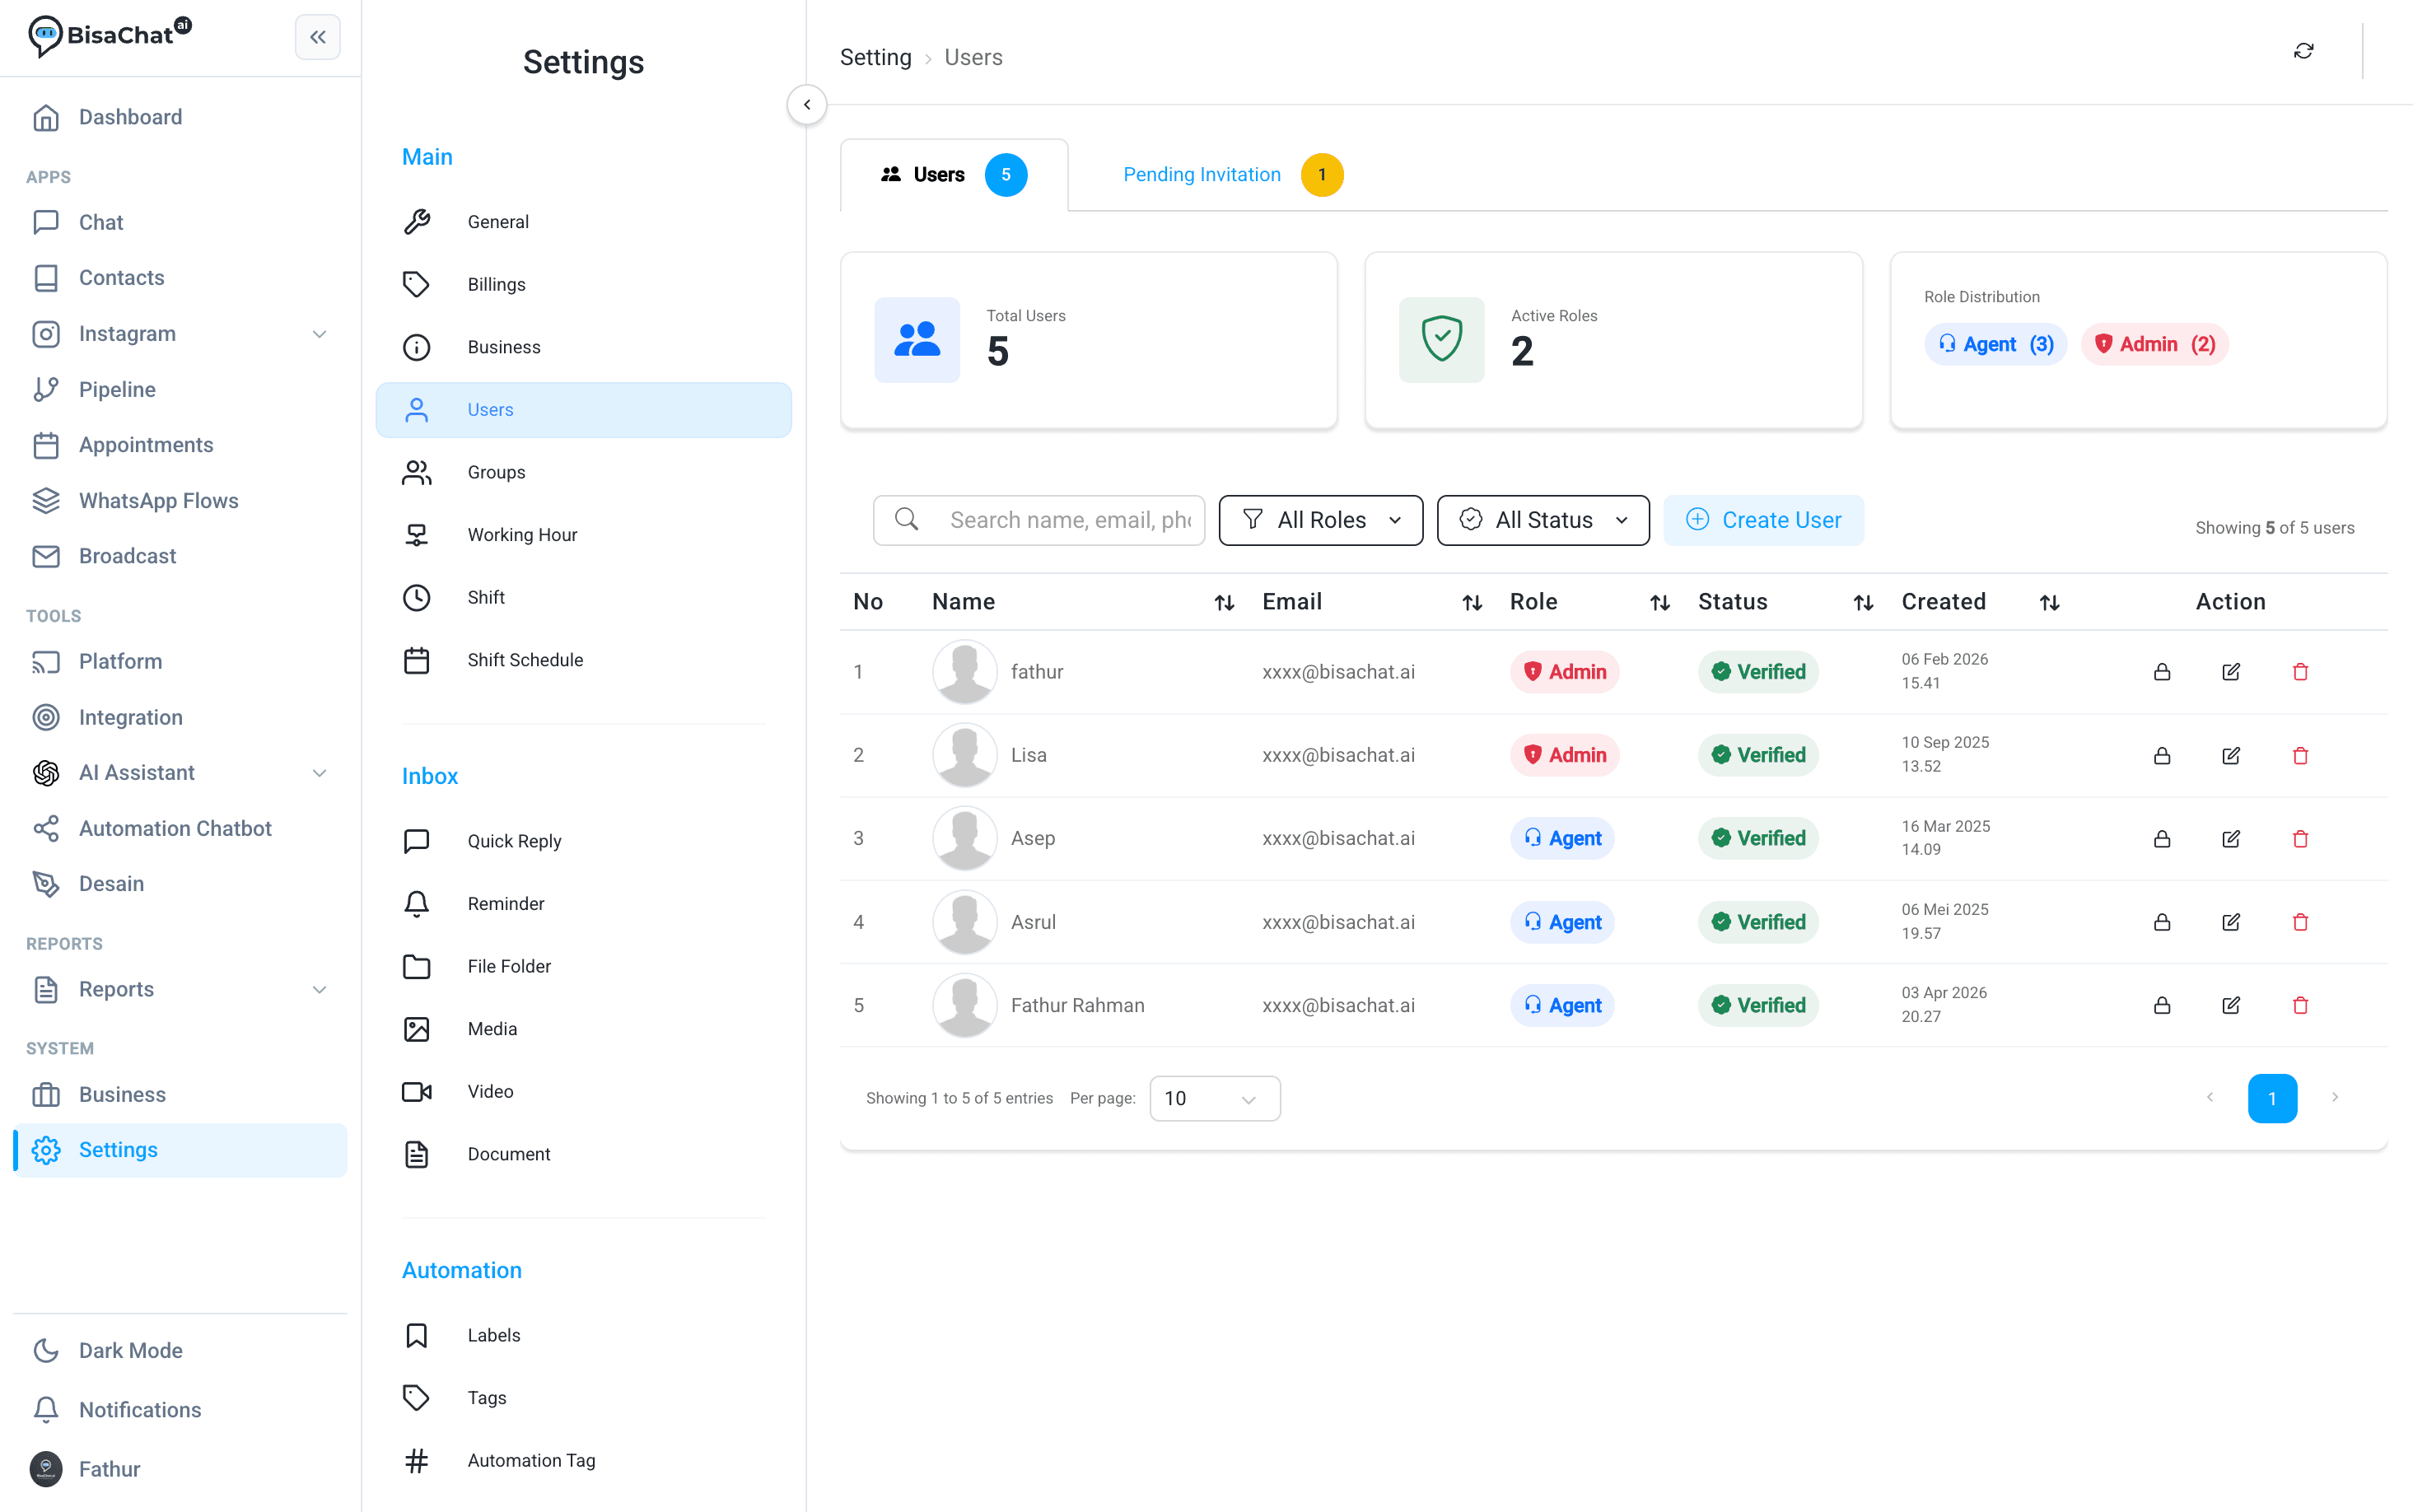Open the Per page 10 dropdown
Viewport: 2413px width, 1512px height.
[x=1214, y=1098]
